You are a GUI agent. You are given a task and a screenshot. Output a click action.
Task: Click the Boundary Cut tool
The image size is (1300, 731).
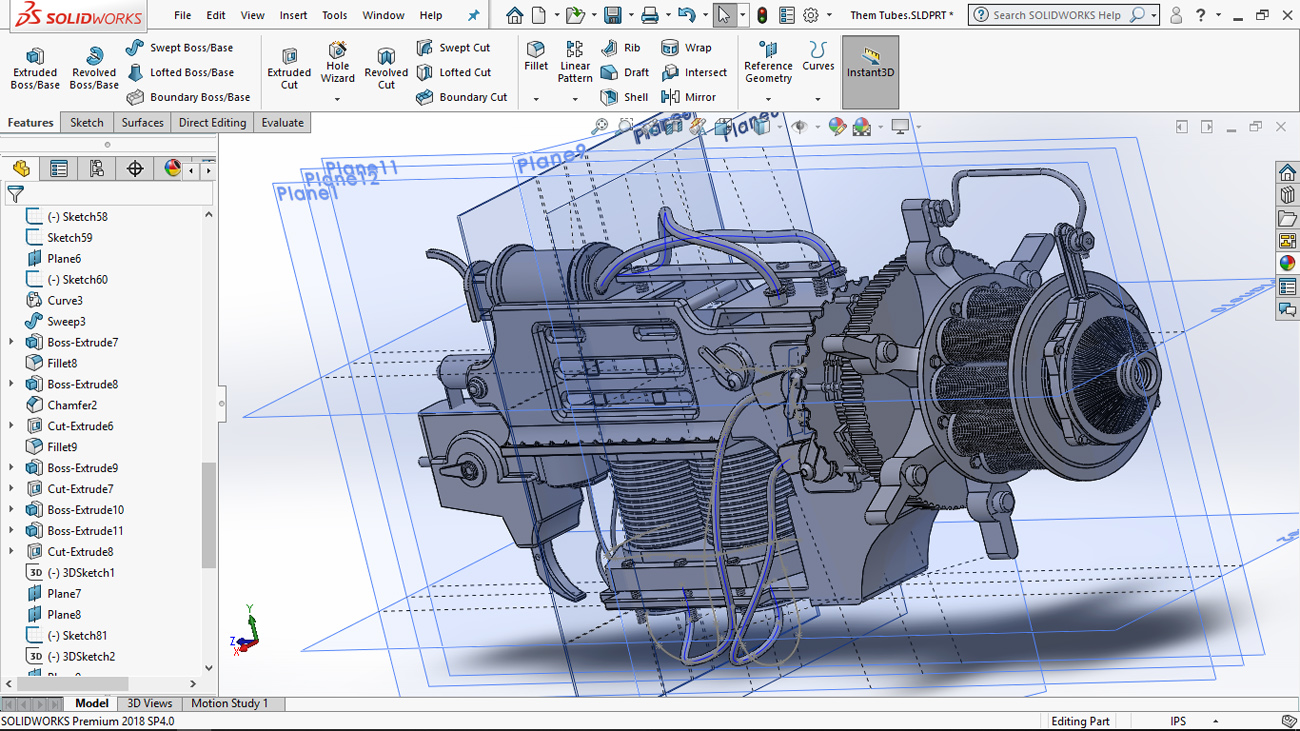(461, 97)
